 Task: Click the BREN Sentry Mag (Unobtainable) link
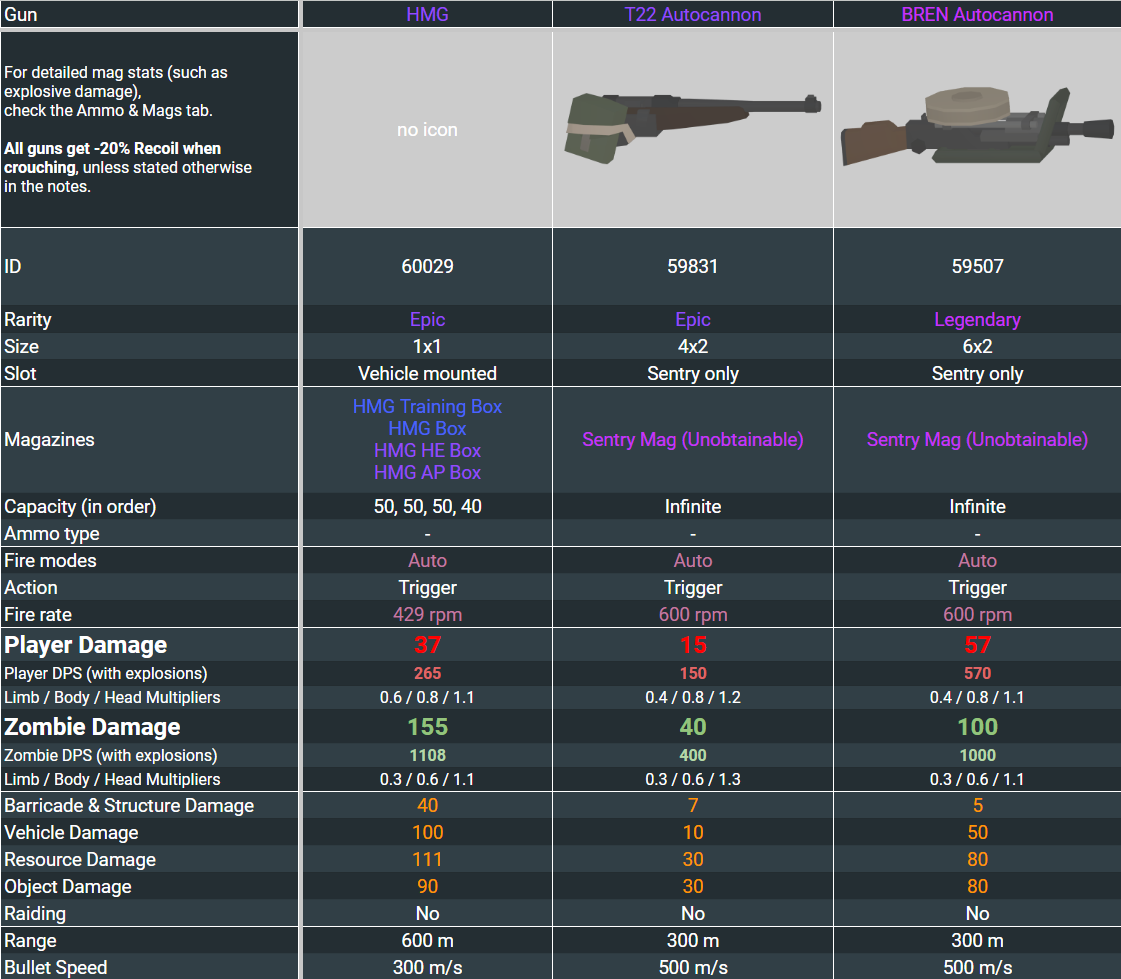point(977,440)
